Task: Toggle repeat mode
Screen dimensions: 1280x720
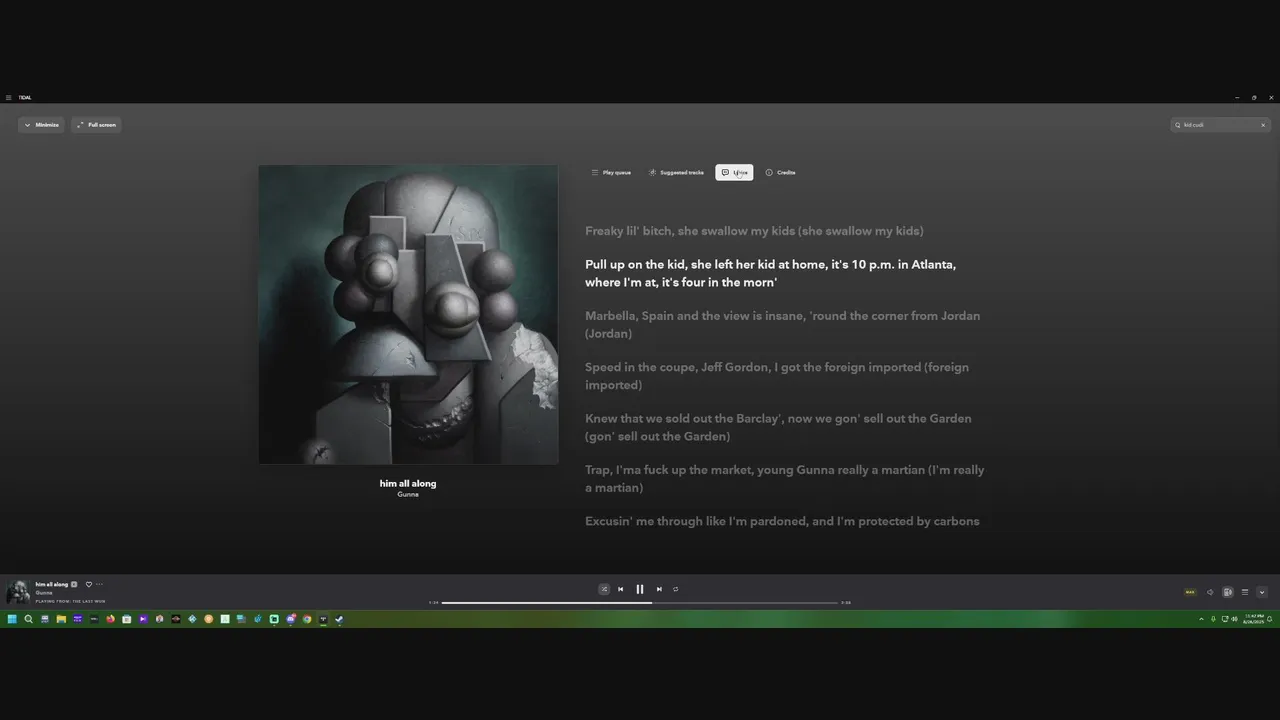Action: point(676,589)
